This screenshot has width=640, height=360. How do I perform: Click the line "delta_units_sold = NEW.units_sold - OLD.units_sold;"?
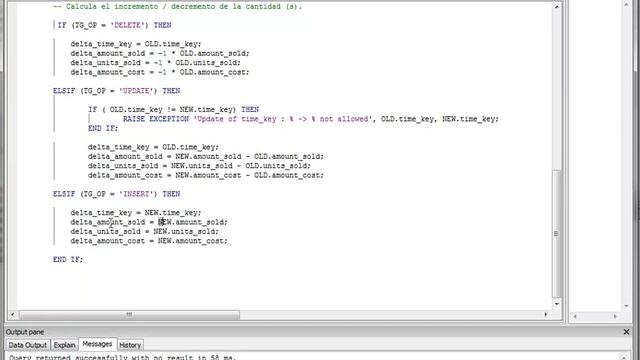(199, 166)
